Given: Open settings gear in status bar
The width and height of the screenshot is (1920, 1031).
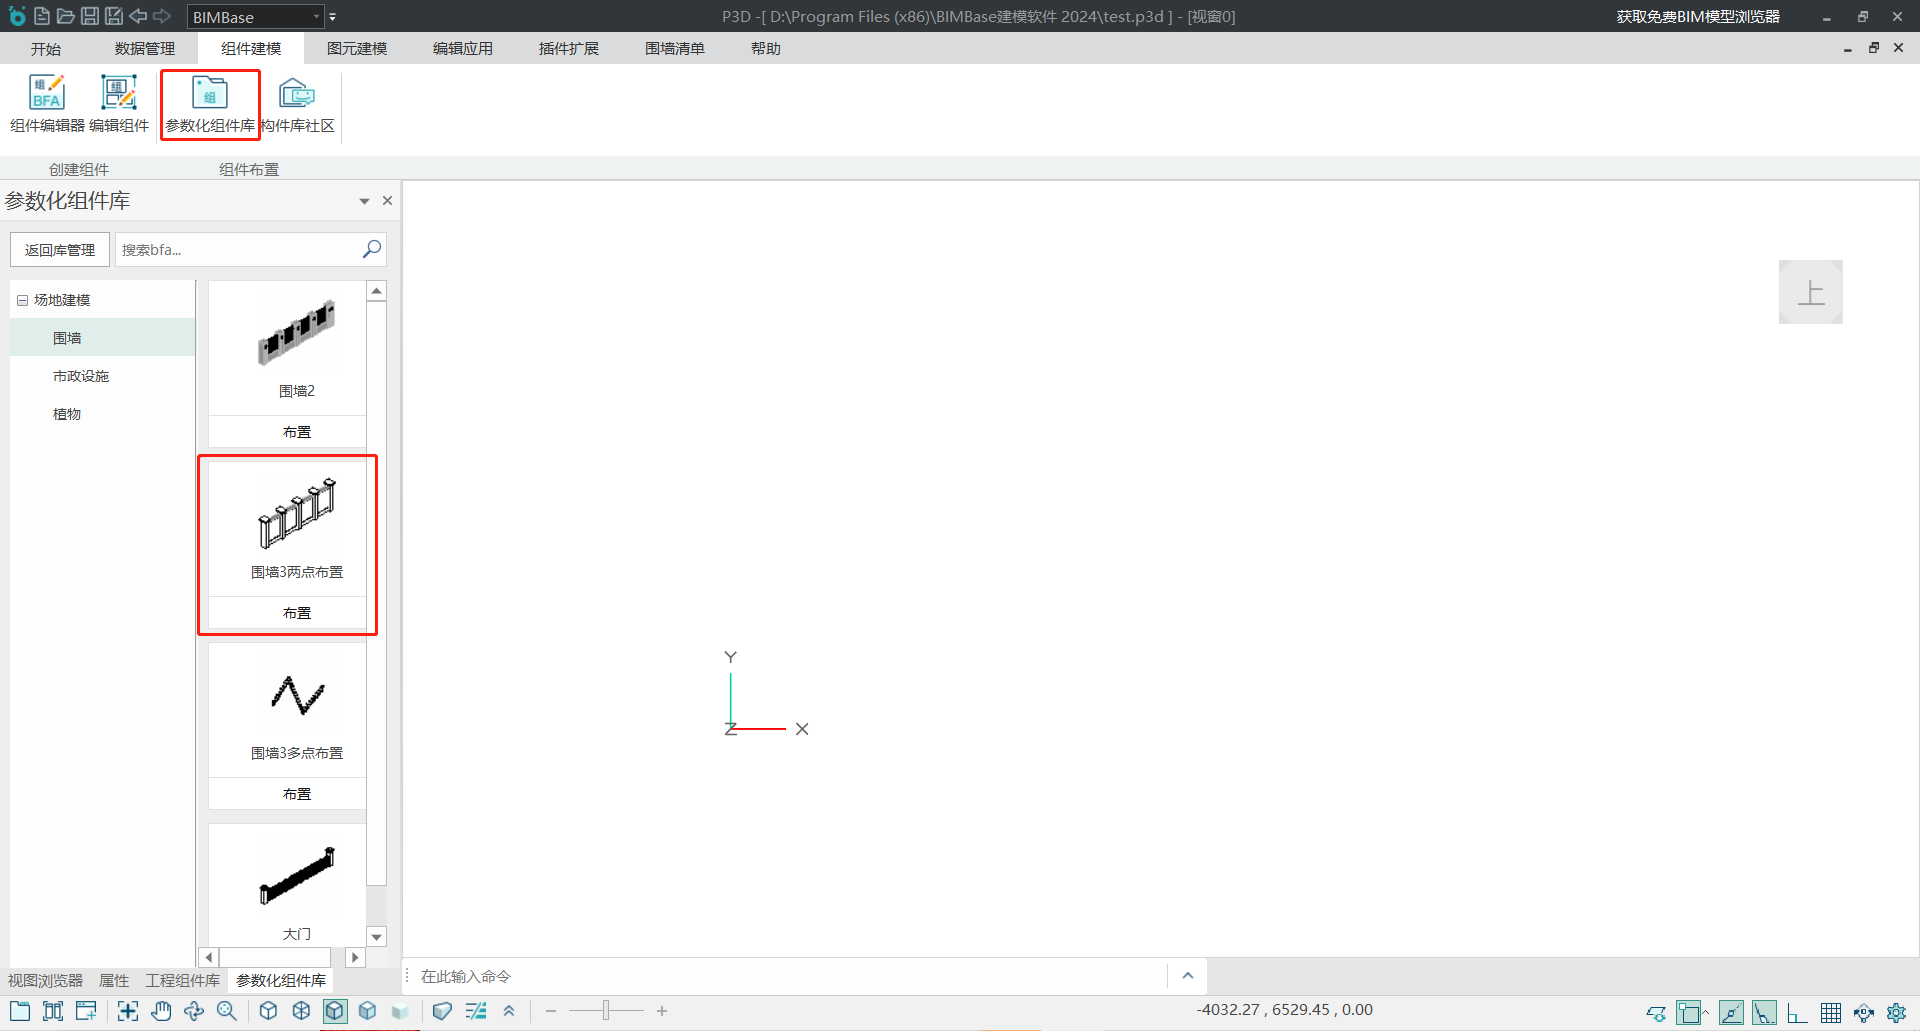Looking at the screenshot, I should 1896,1013.
